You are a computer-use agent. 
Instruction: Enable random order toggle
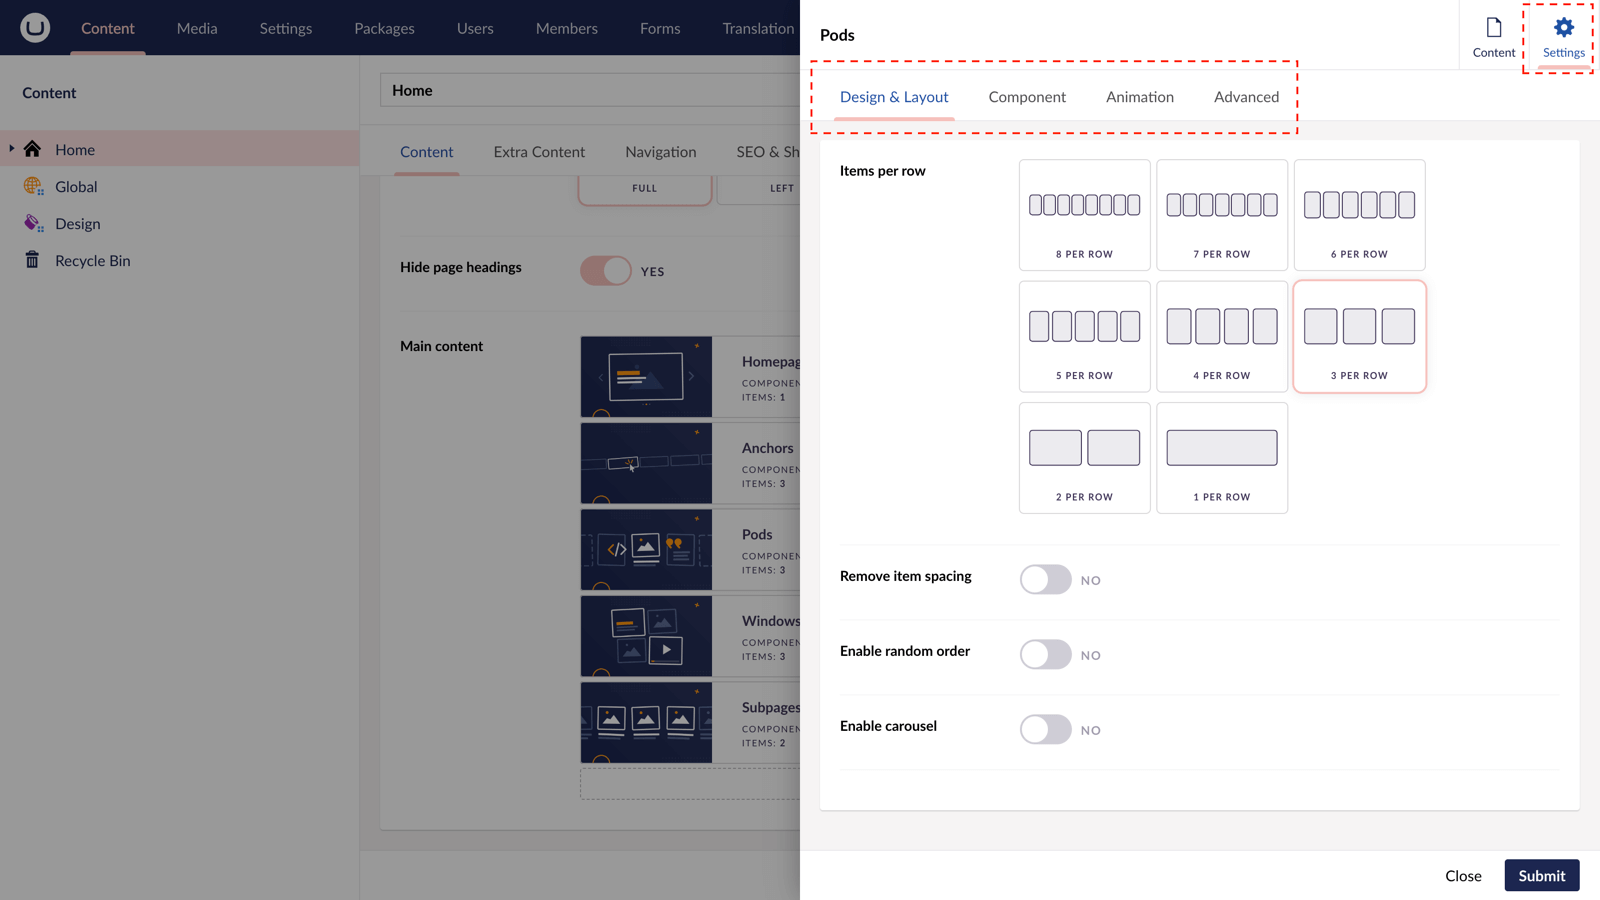point(1045,655)
